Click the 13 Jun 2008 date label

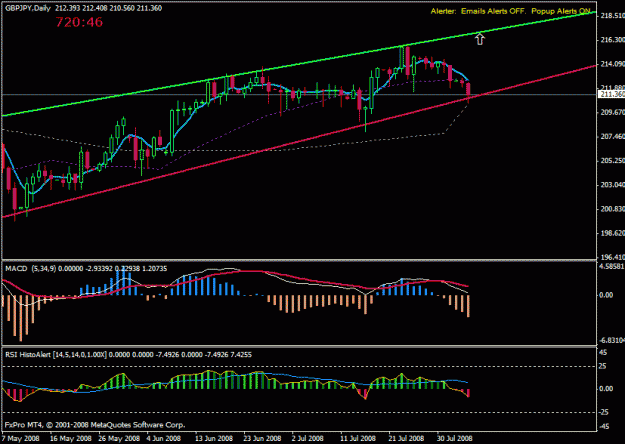(214, 438)
